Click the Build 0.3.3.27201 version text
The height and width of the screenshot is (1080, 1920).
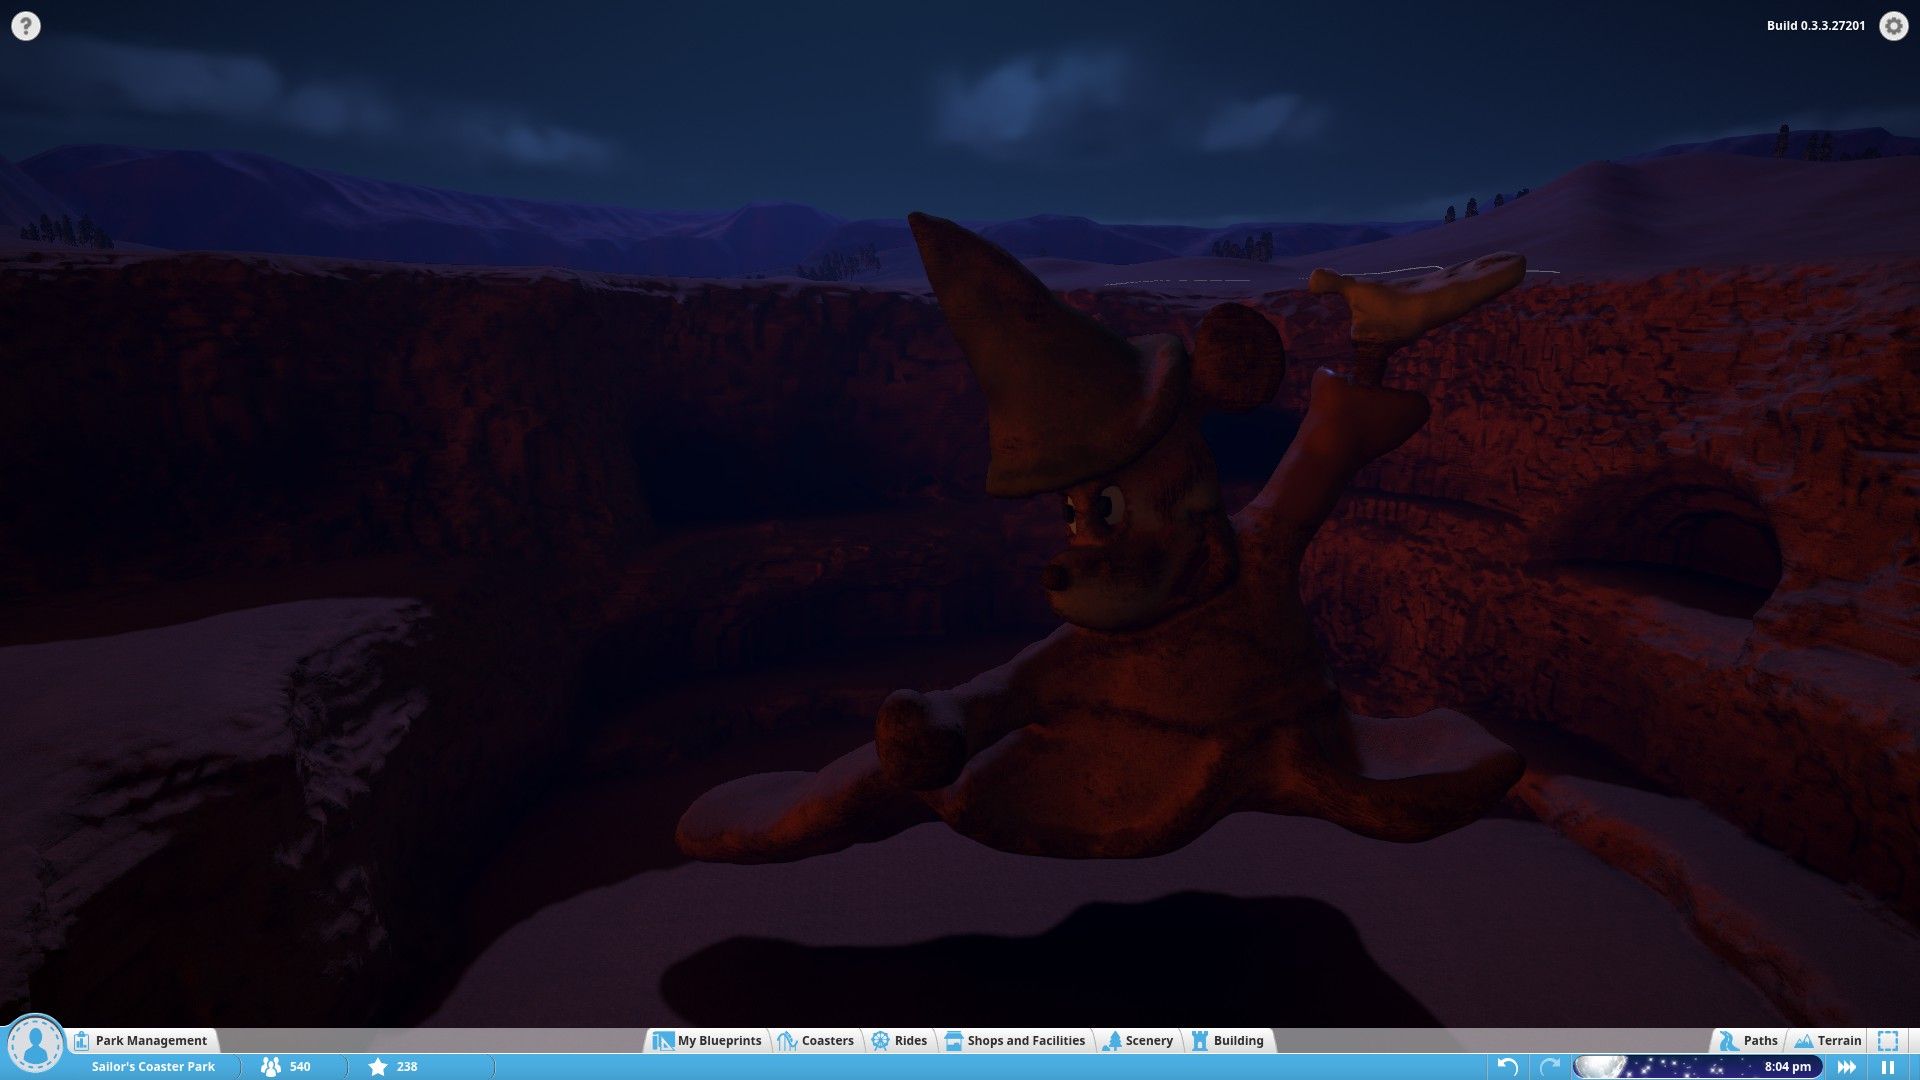point(1816,26)
